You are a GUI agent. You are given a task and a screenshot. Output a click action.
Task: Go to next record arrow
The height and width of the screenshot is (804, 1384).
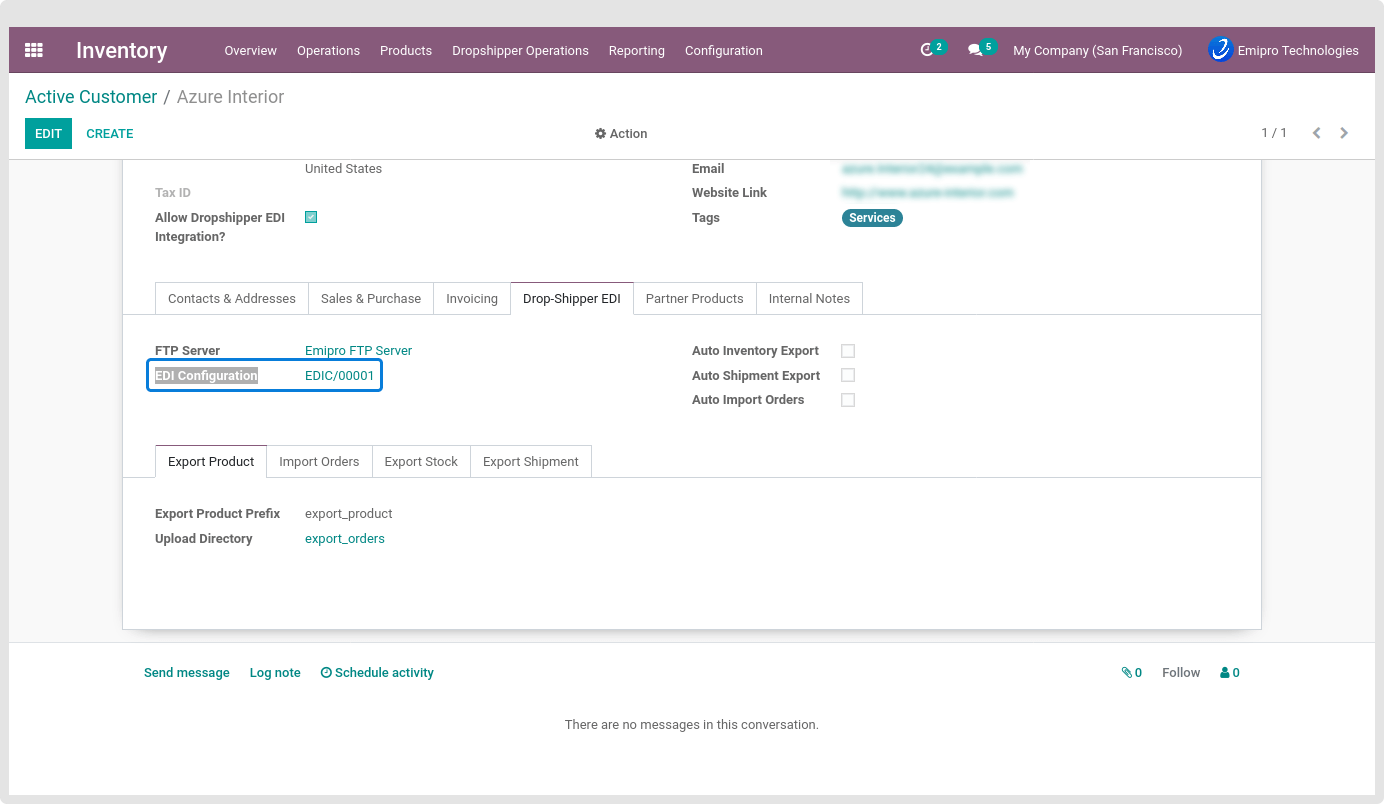[x=1344, y=133]
